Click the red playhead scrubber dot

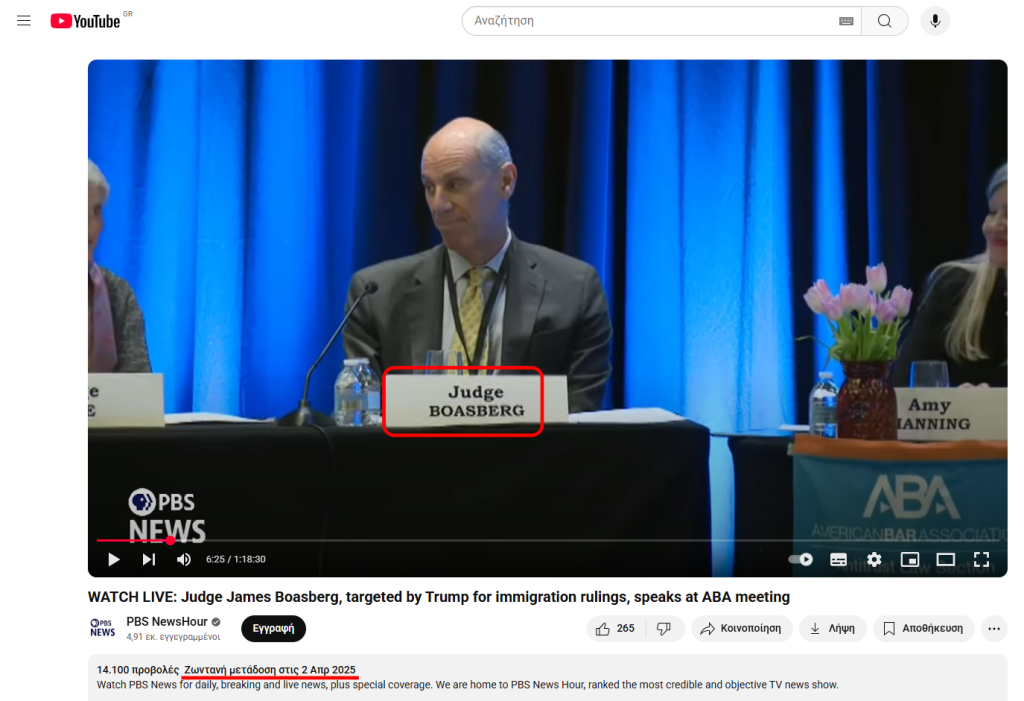click(x=170, y=540)
